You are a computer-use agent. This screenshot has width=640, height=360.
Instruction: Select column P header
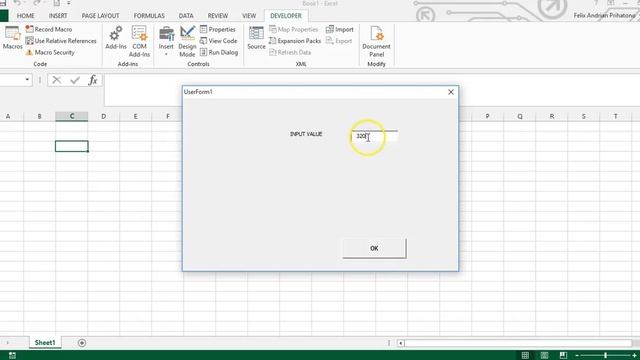pyautogui.click(x=487, y=116)
